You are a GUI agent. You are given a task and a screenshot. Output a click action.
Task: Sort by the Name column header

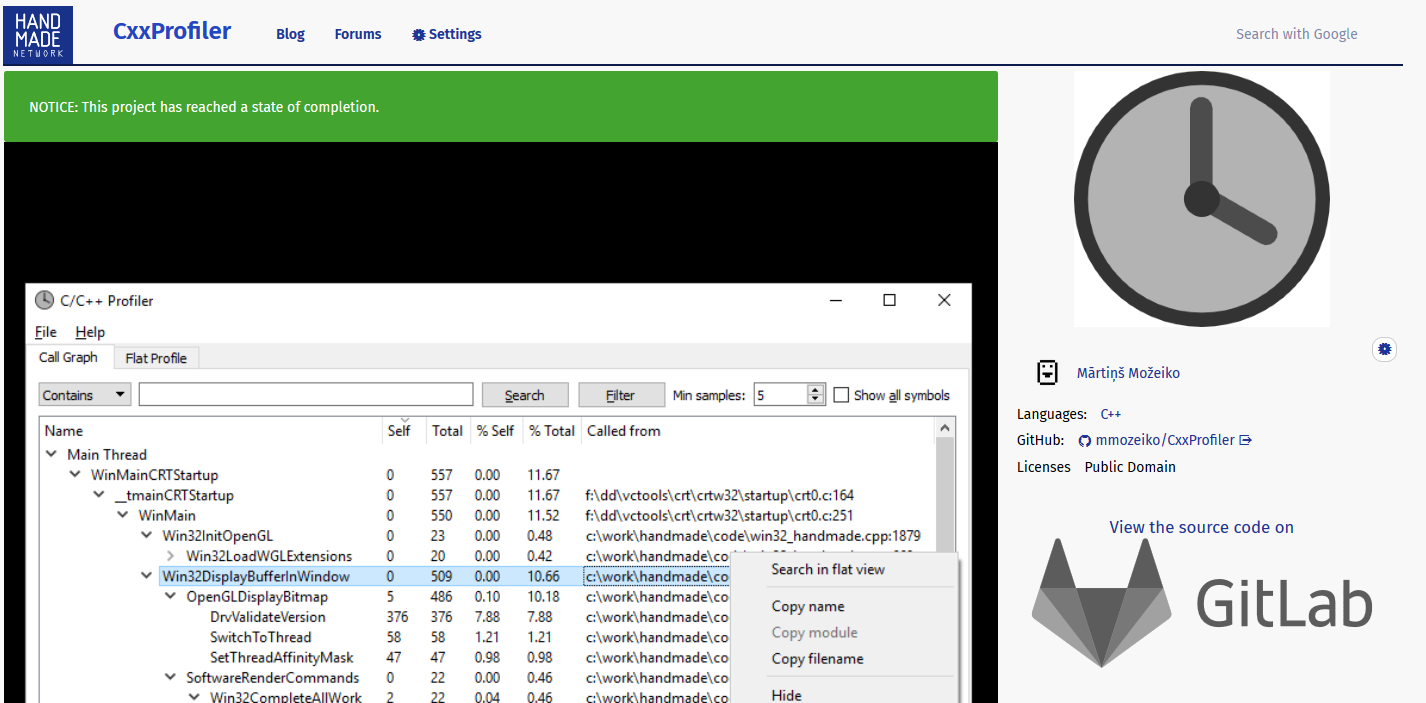pos(212,431)
